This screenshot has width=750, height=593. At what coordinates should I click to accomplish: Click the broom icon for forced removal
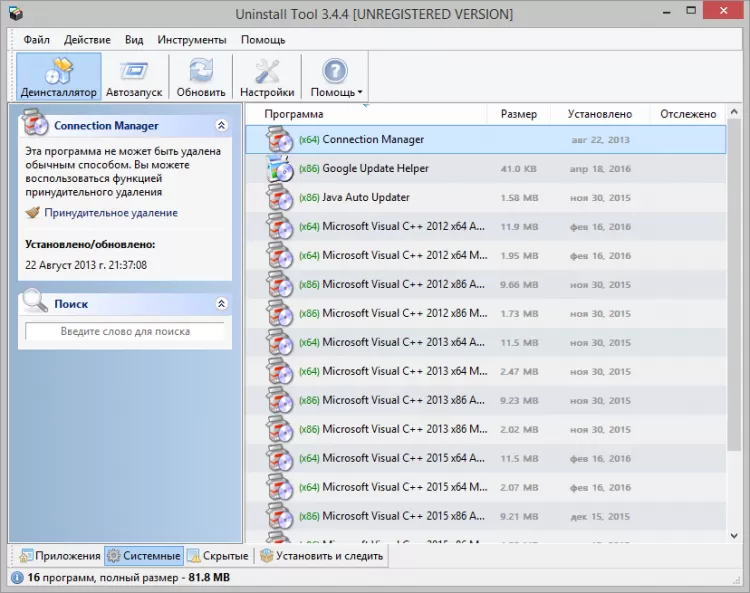pyautogui.click(x=33, y=213)
